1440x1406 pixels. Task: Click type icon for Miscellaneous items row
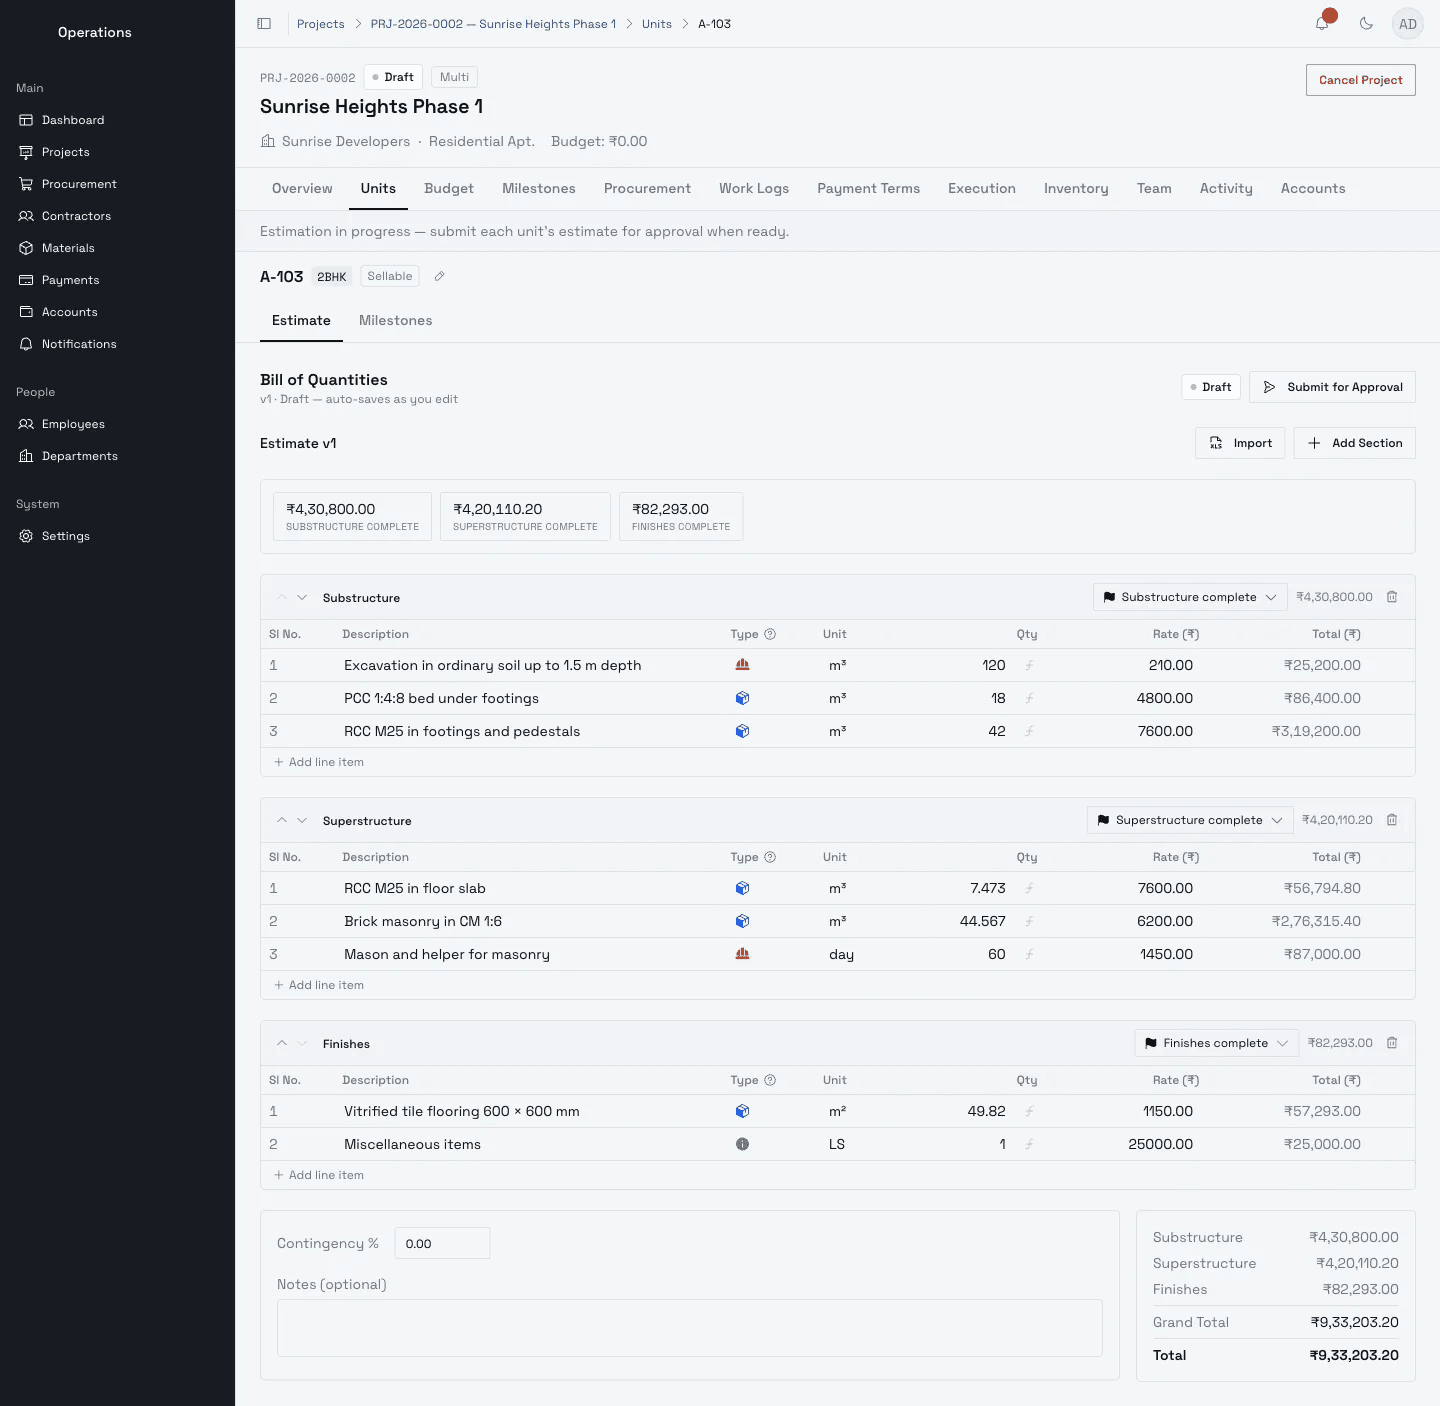742,1144
